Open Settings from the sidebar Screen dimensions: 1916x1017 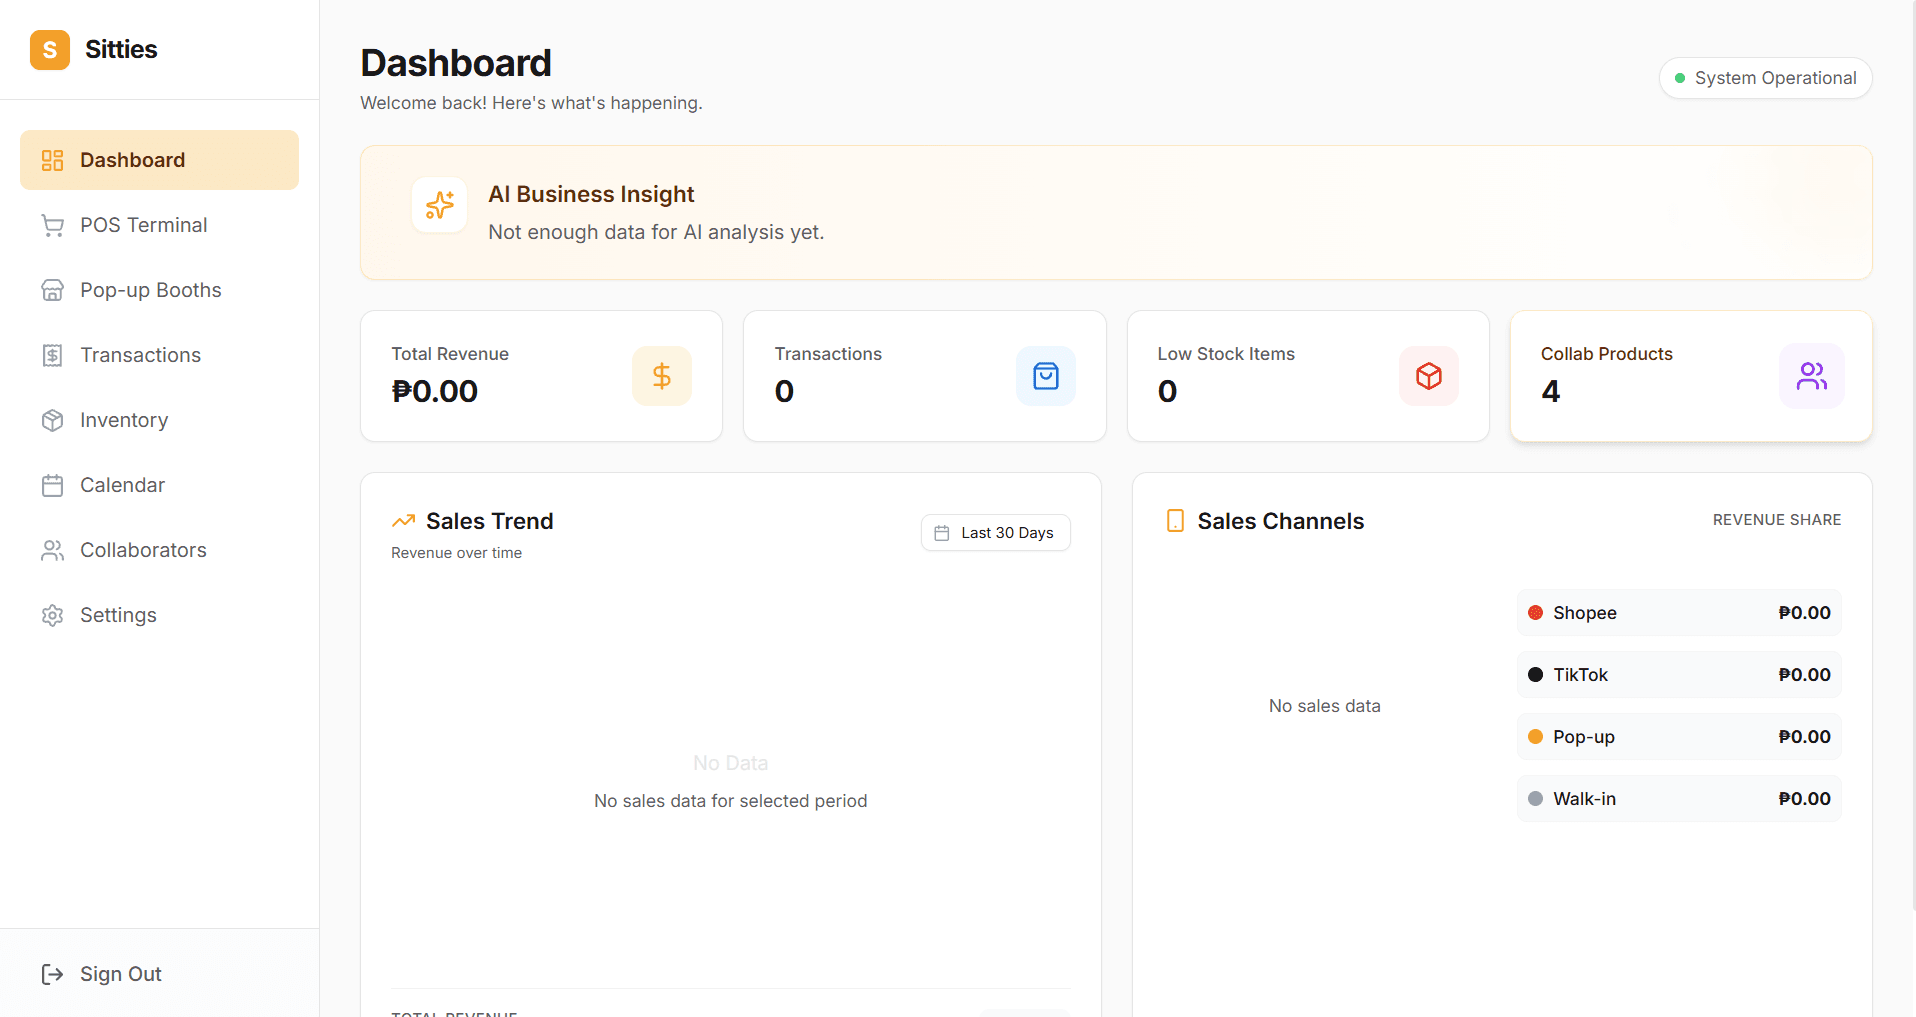pyautogui.click(x=159, y=615)
